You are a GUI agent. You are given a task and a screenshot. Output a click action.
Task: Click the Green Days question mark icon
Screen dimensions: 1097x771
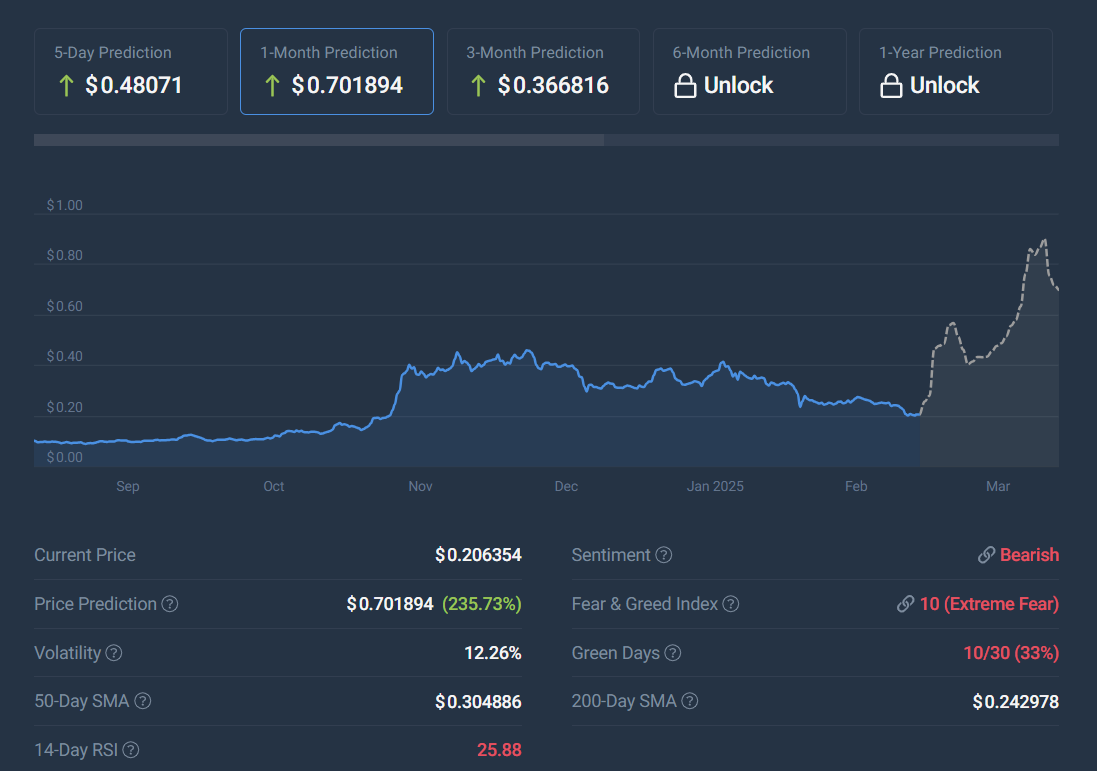[673, 653]
